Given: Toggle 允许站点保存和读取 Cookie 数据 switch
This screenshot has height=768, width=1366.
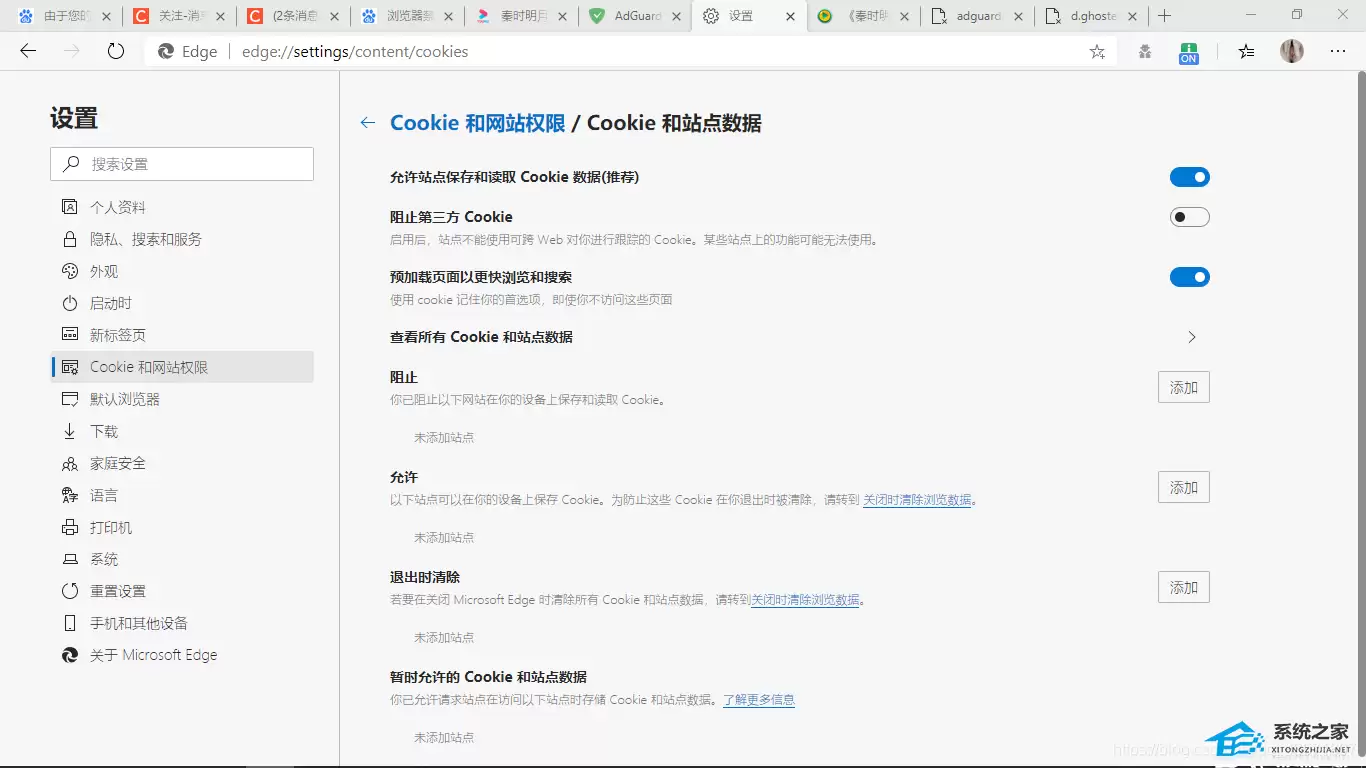Looking at the screenshot, I should [x=1190, y=177].
